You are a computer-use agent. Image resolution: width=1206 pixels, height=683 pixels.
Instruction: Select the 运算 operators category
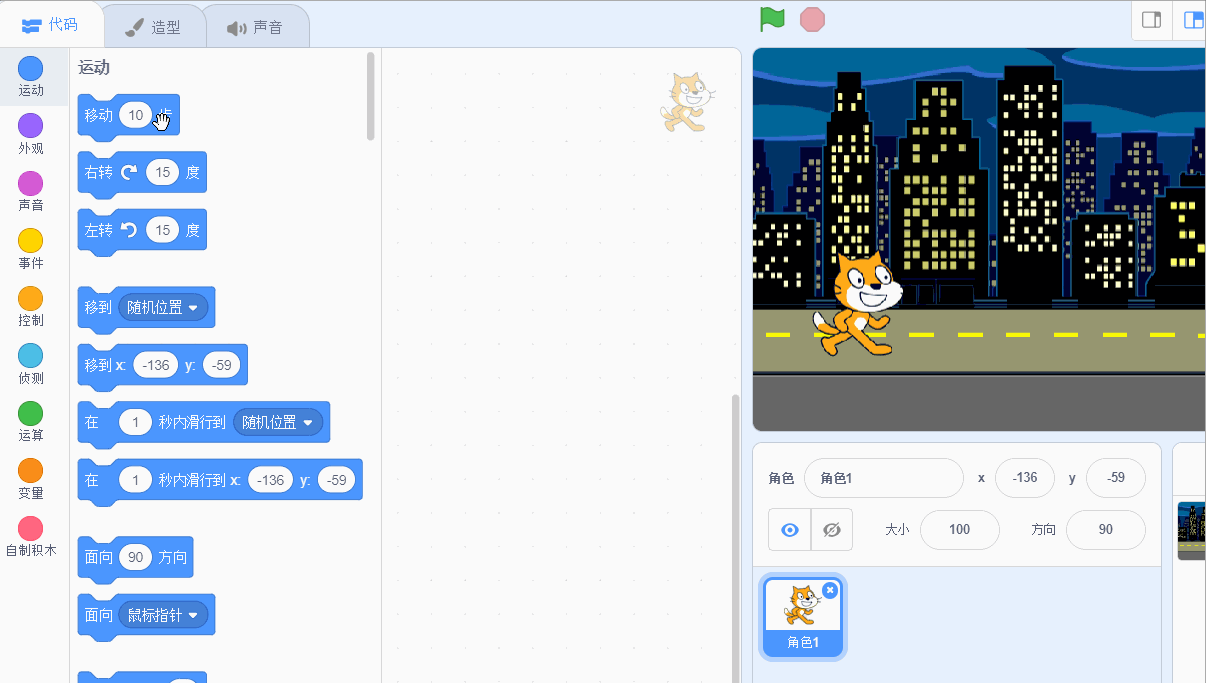31,422
